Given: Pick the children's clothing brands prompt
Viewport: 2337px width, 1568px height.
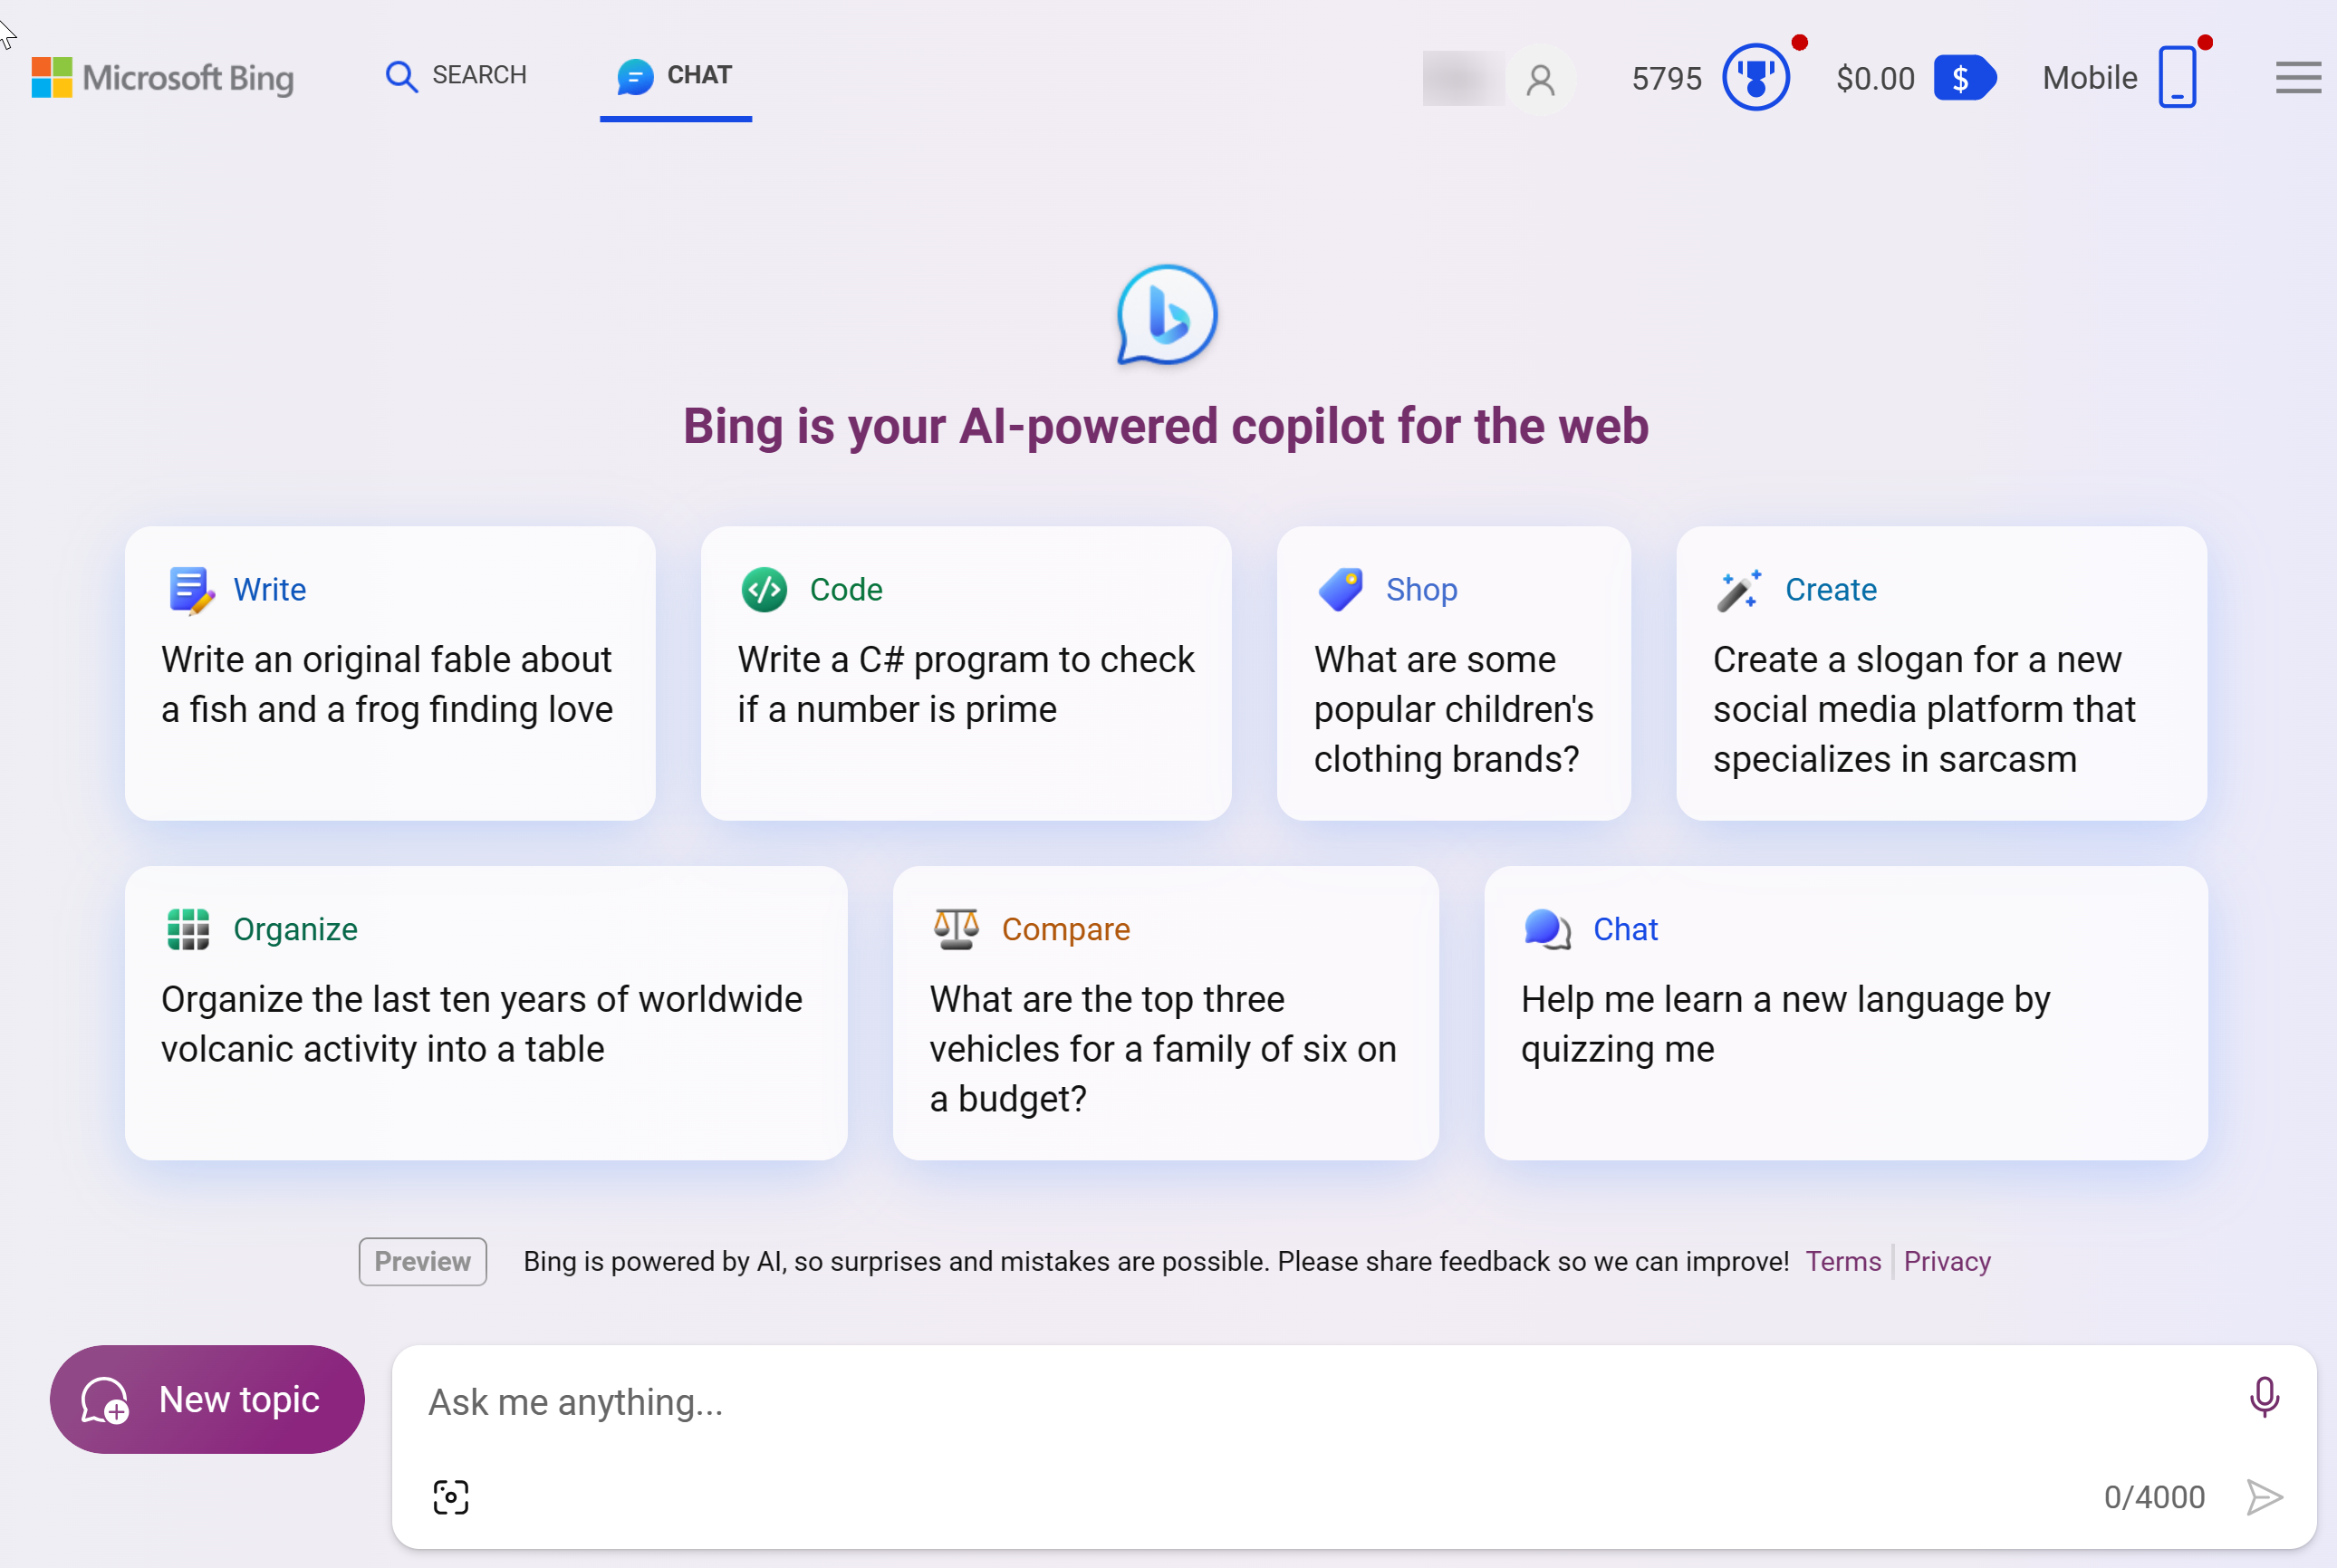Looking at the screenshot, I should (x=1453, y=709).
